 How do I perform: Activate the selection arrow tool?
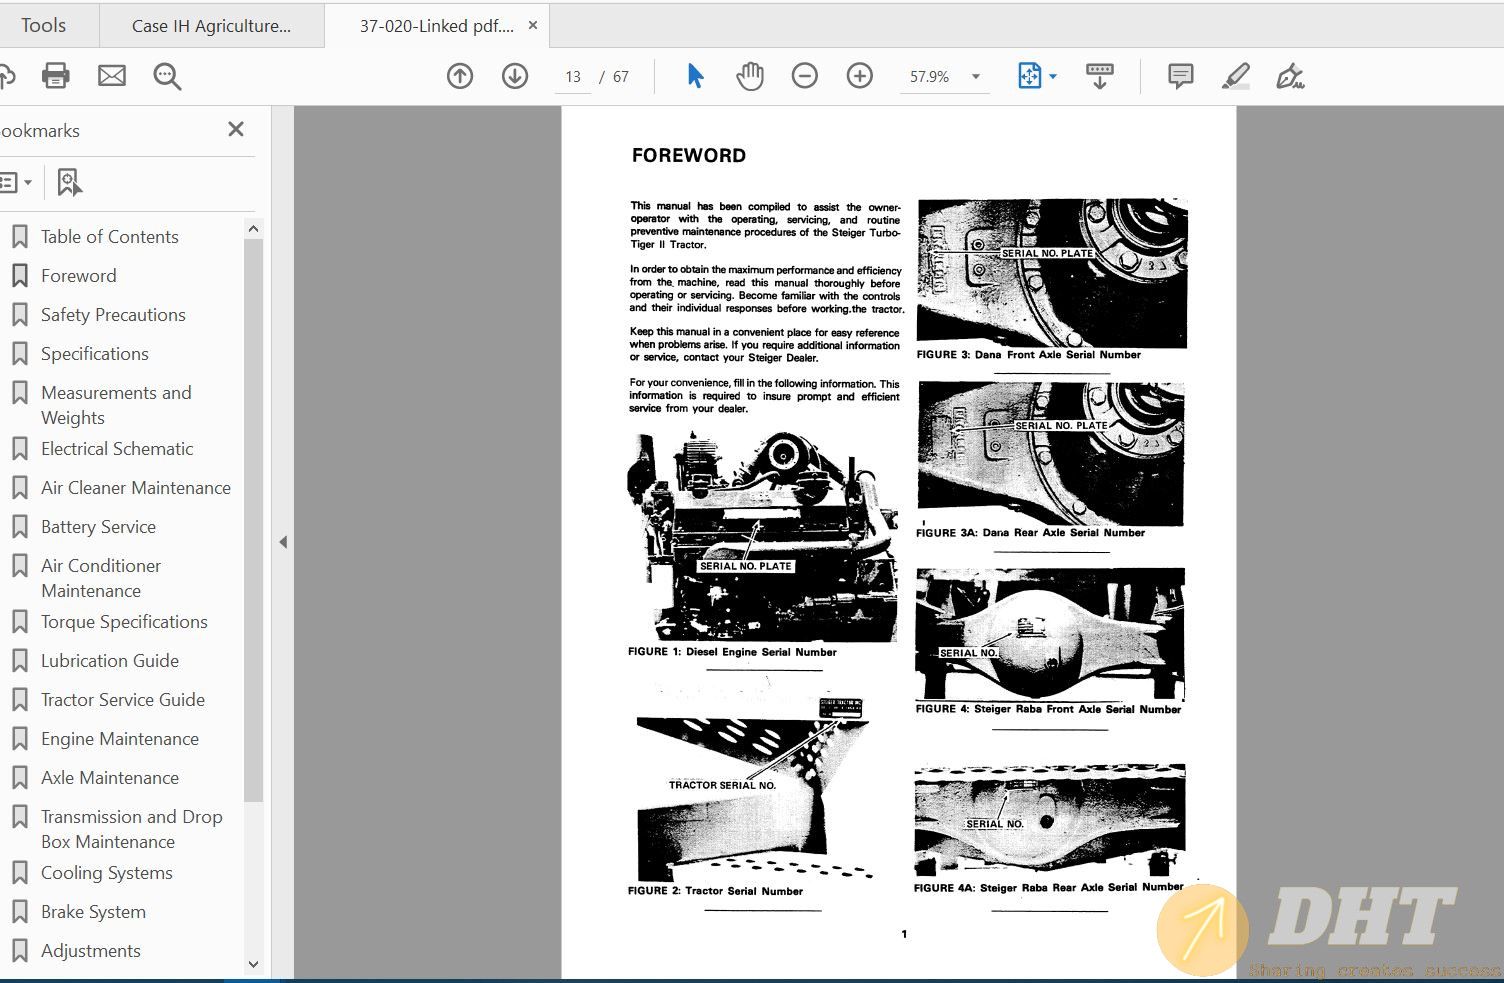point(696,76)
